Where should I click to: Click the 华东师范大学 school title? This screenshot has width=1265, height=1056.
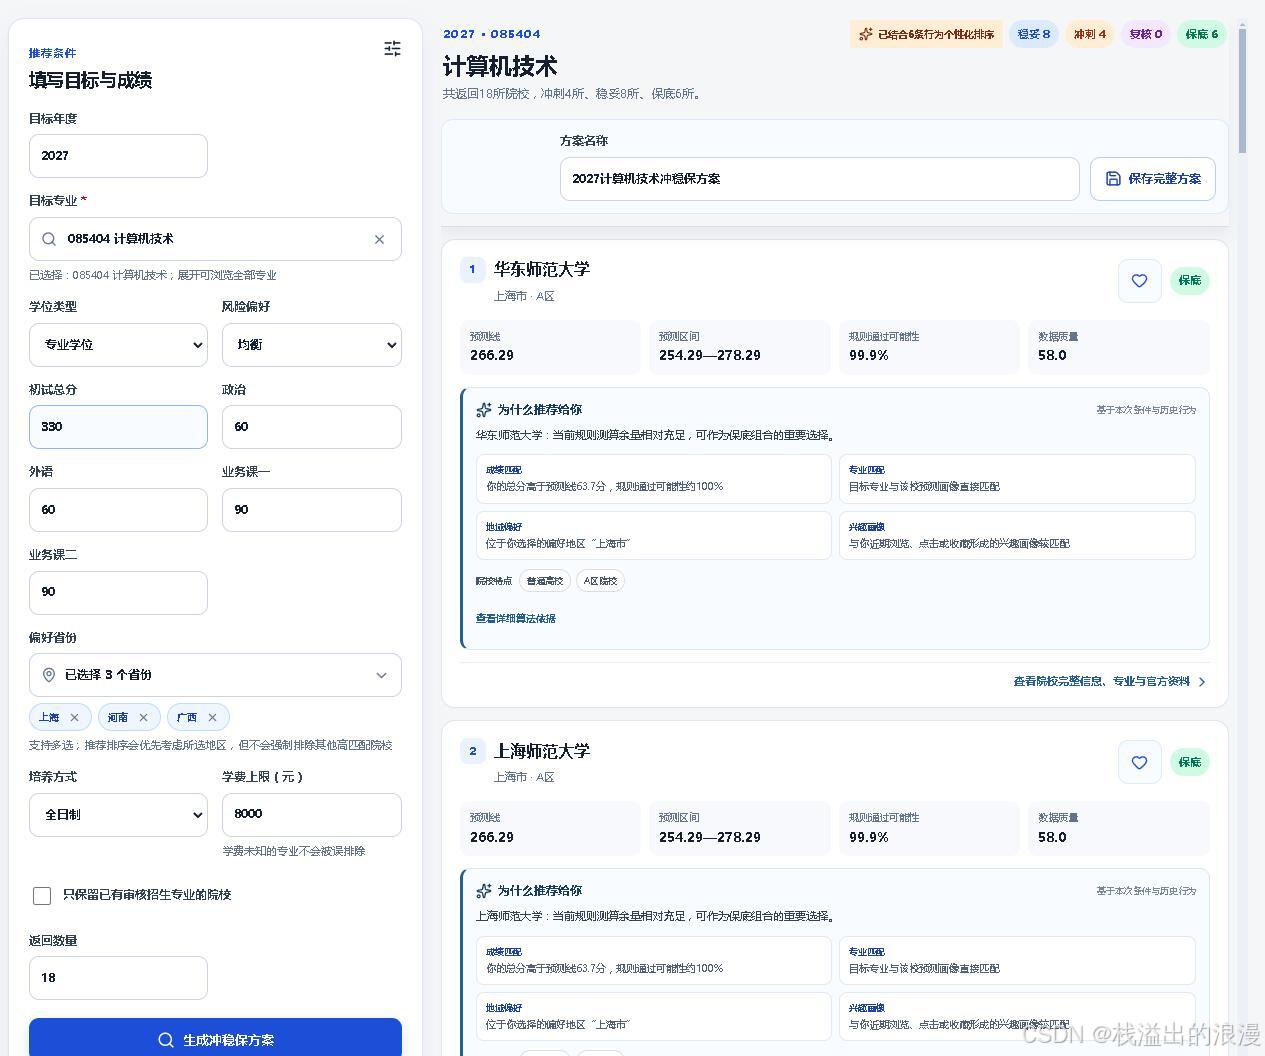point(542,269)
